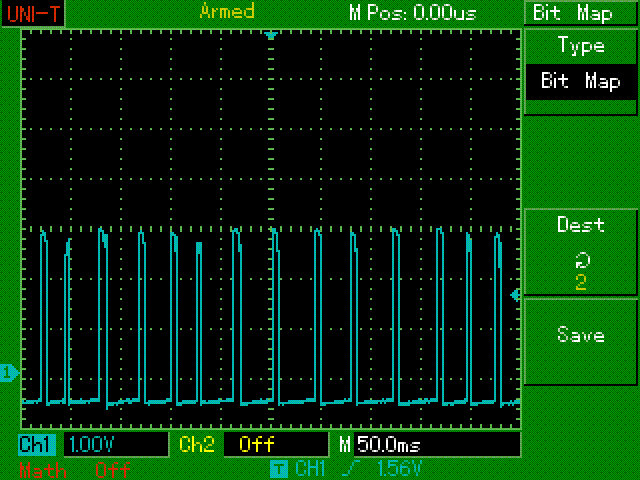This screenshot has height=480, width=640.
Task: Click the Math label
Action: point(42,471)
